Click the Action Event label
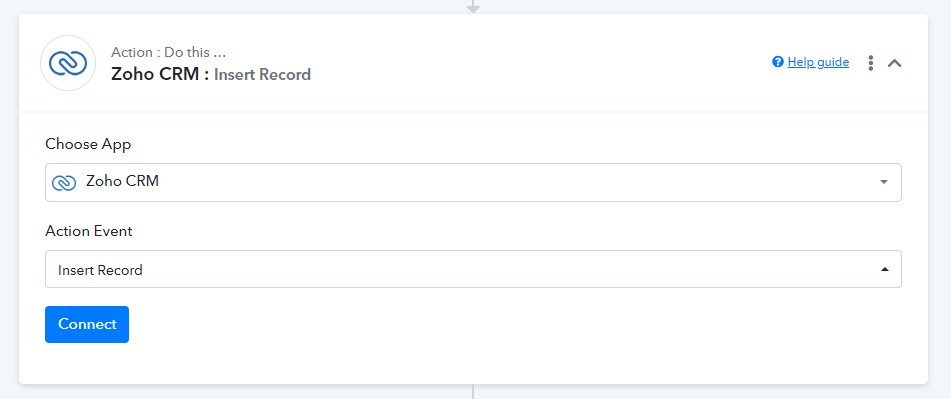Viewport: 951px width, 399px height. [x=89, y=231]
